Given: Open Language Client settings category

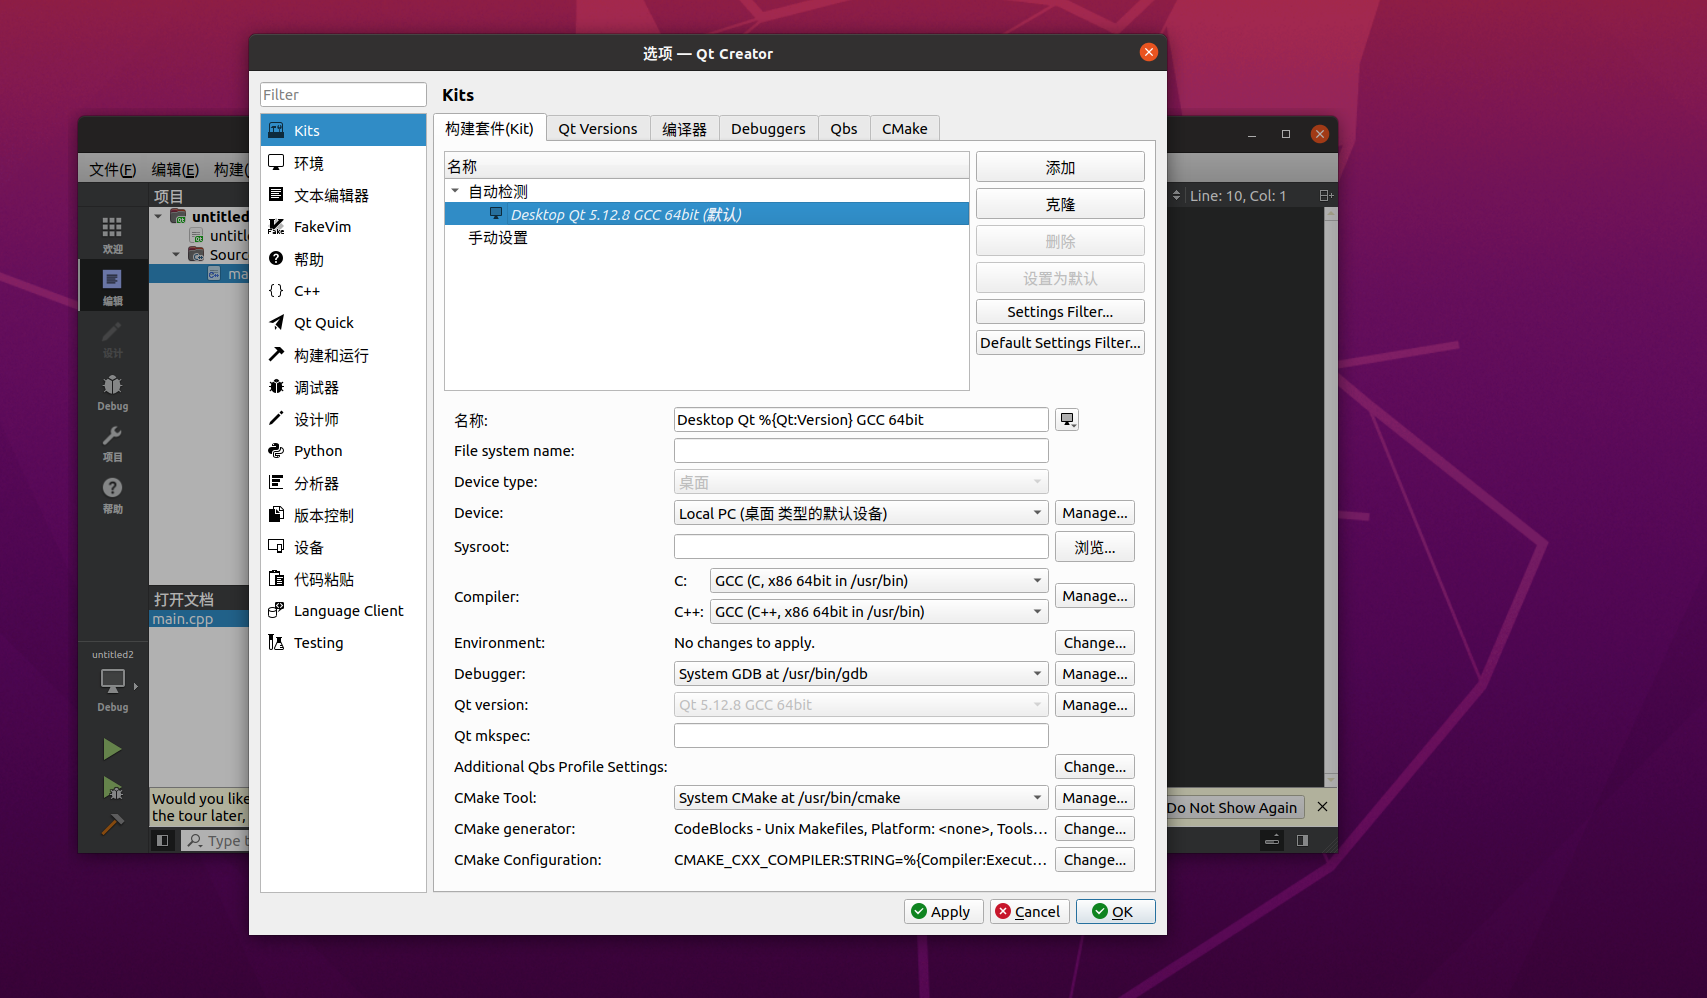Looking at the screenshot, I should [343, 611].
